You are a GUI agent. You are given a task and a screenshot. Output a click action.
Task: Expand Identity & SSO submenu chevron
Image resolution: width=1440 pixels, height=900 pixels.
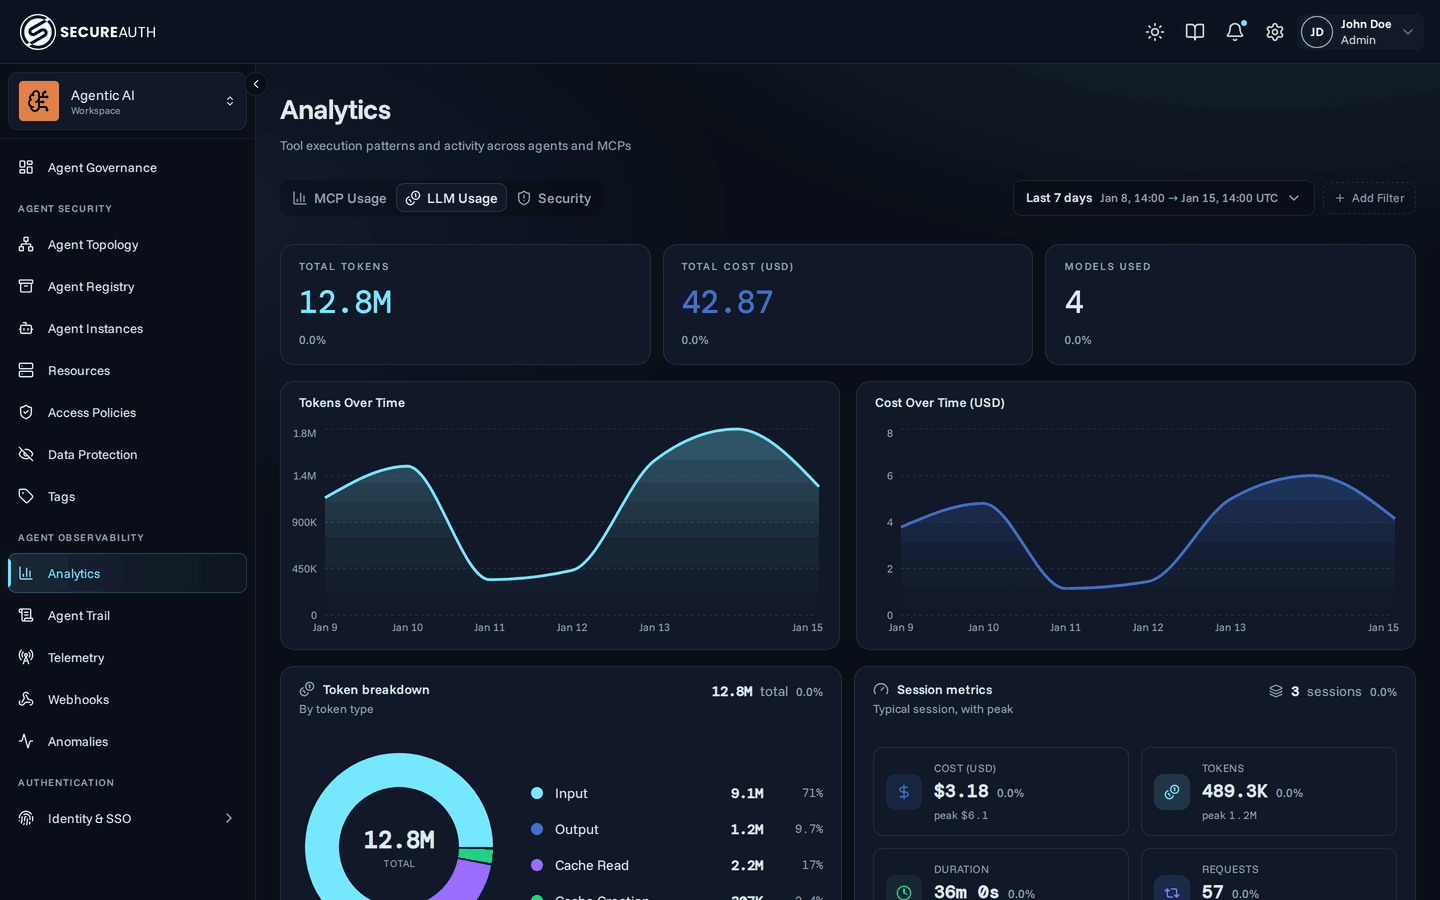(229, 818)
